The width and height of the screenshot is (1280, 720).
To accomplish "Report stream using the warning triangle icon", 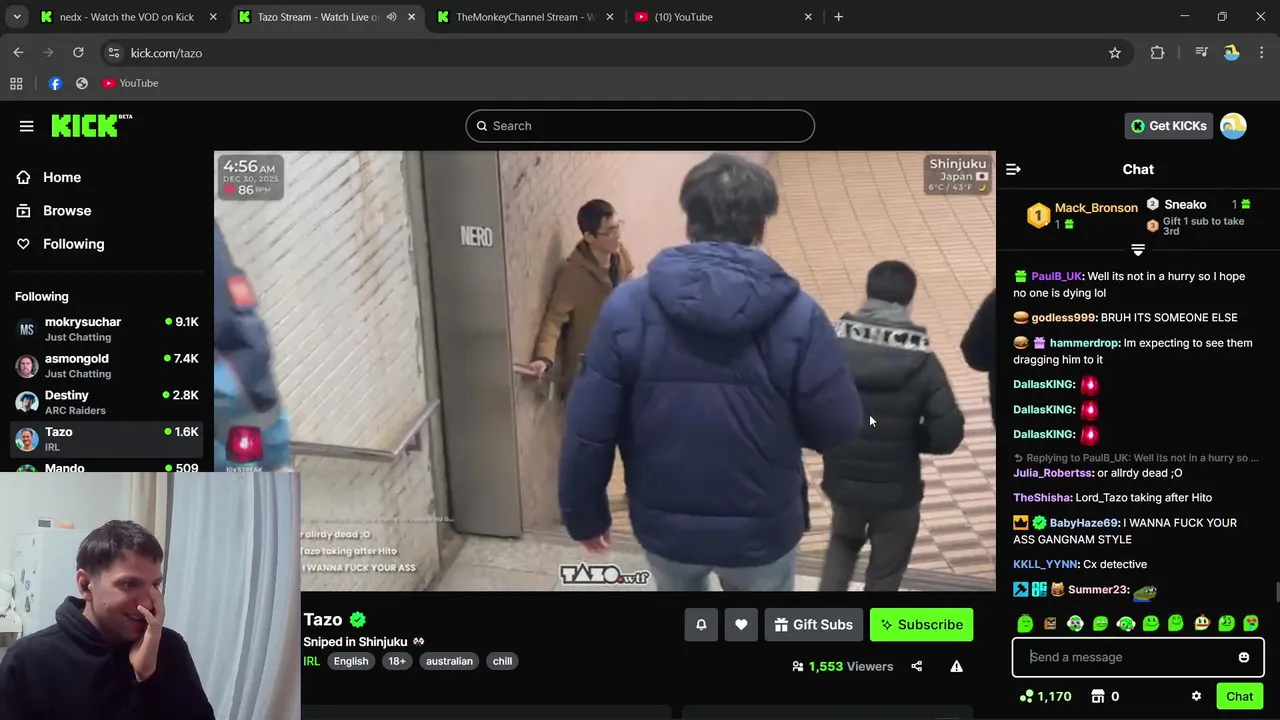I will tap(956, 666).
